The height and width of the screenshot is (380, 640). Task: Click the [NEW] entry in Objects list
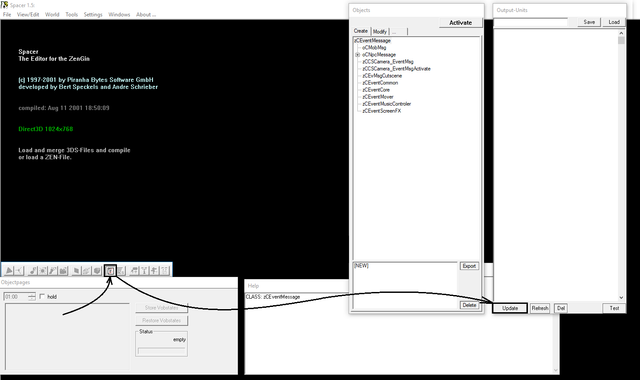click(x=361, y=266)
